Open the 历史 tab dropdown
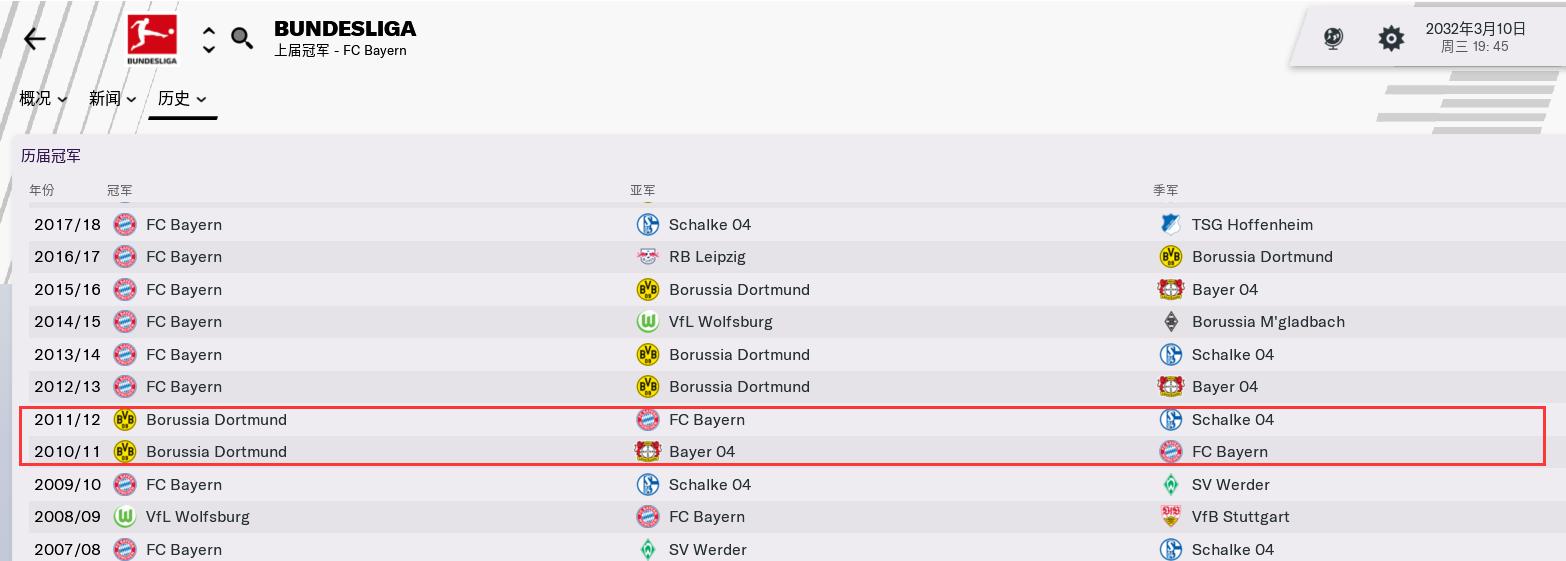The image size is (1566, 561). pyautogui.click(x=182, y=98)
